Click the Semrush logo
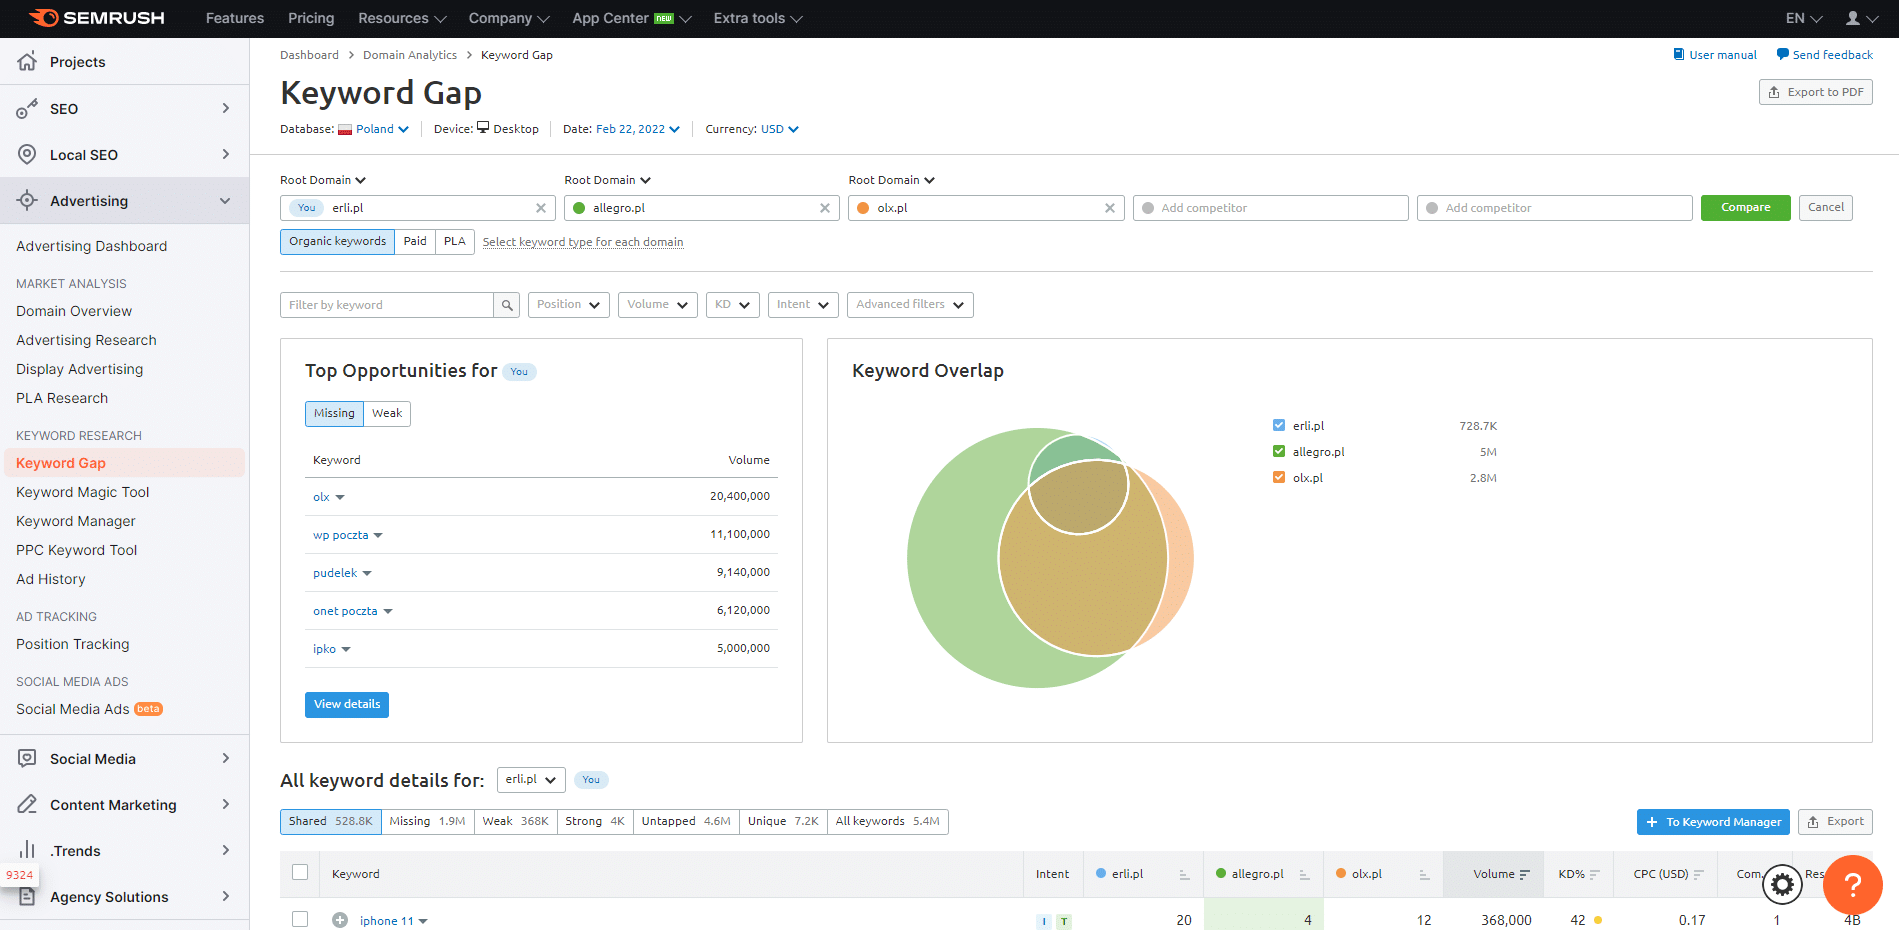 97,18
